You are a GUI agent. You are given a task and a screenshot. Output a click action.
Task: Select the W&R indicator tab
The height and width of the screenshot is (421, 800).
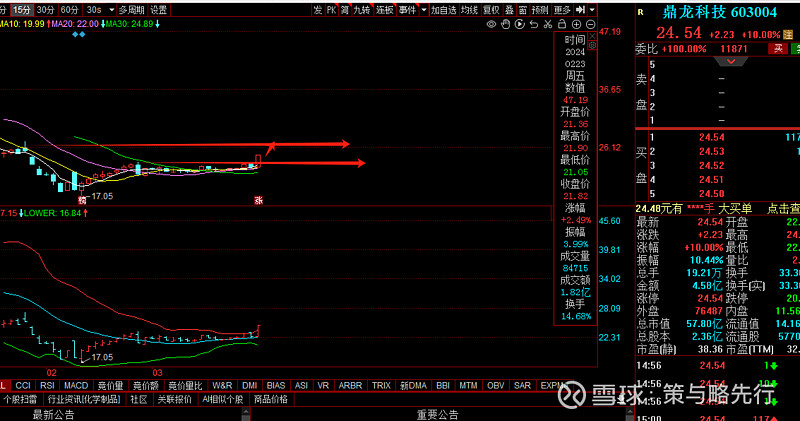pos(222,386)
